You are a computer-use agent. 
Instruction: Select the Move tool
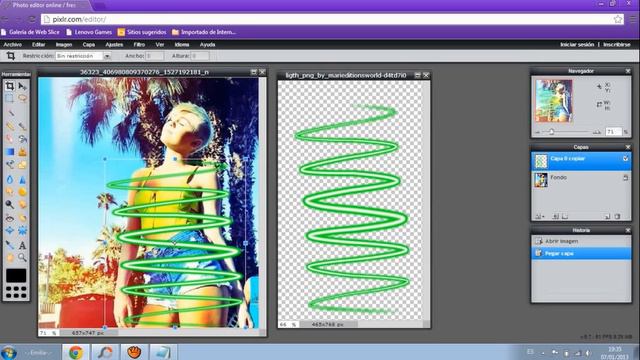click(x=22, y=86)
